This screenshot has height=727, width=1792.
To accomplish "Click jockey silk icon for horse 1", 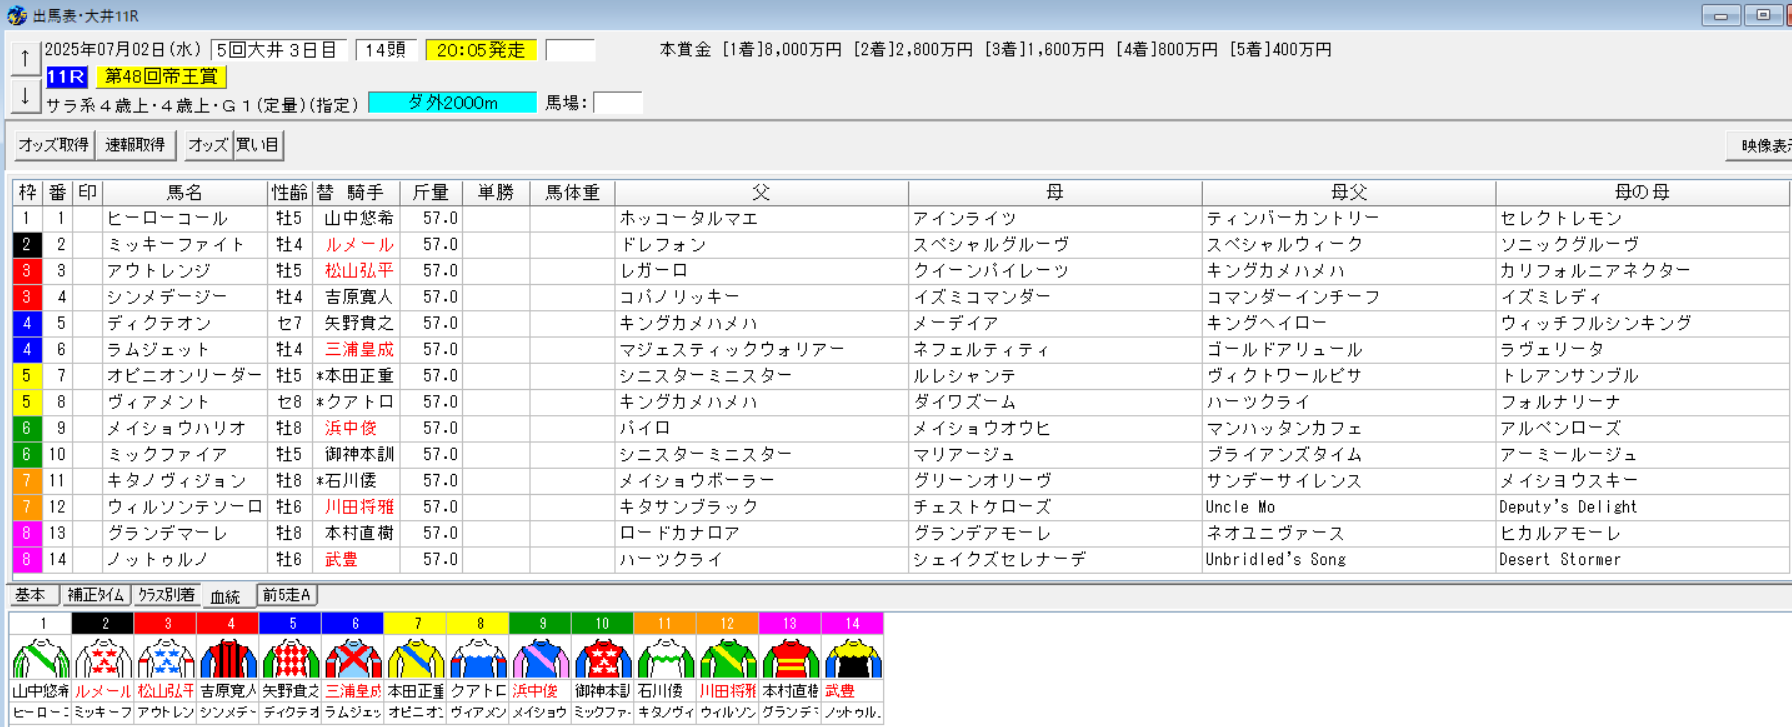I will (41, 658).
